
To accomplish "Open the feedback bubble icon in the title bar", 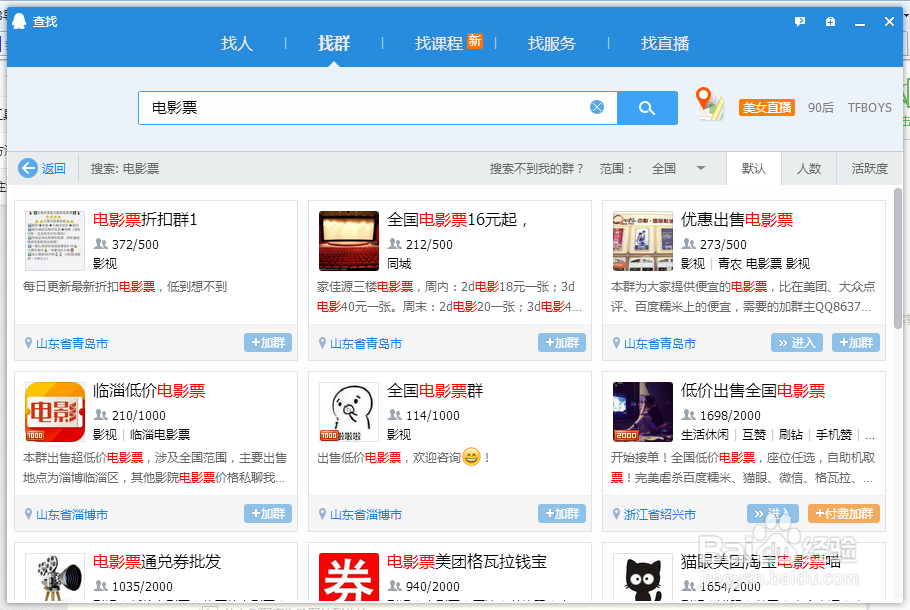I will [x=799, y=20].
